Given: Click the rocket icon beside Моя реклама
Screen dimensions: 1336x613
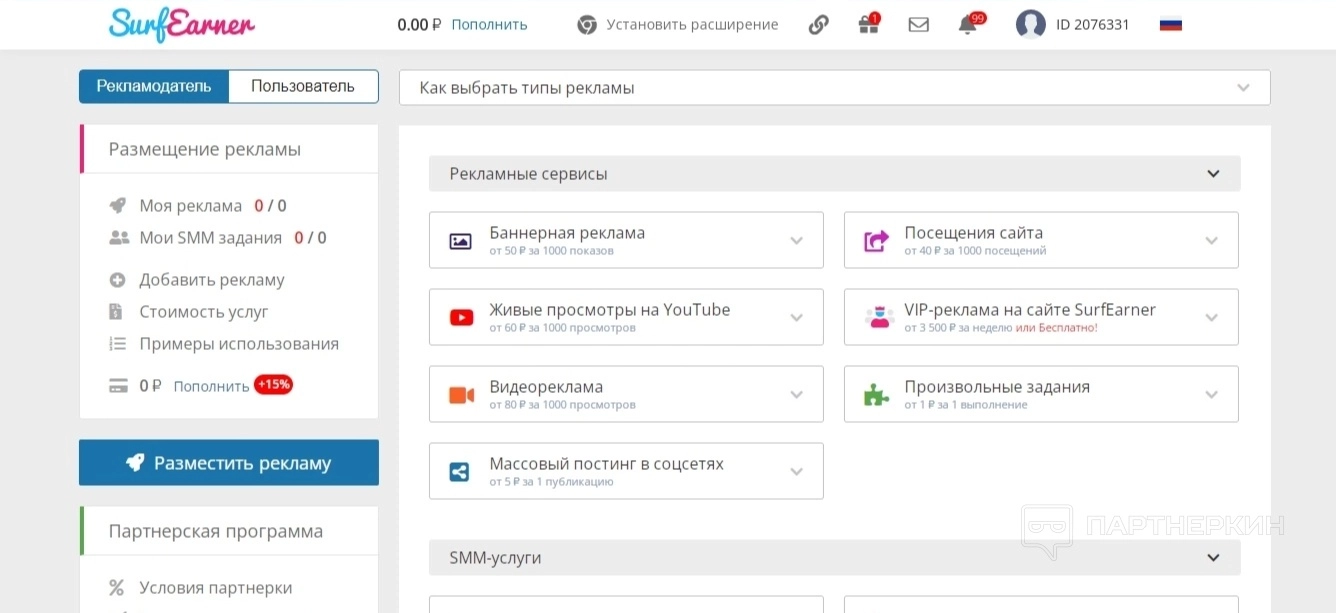Looking at the screenshot, I should point(118,206).
